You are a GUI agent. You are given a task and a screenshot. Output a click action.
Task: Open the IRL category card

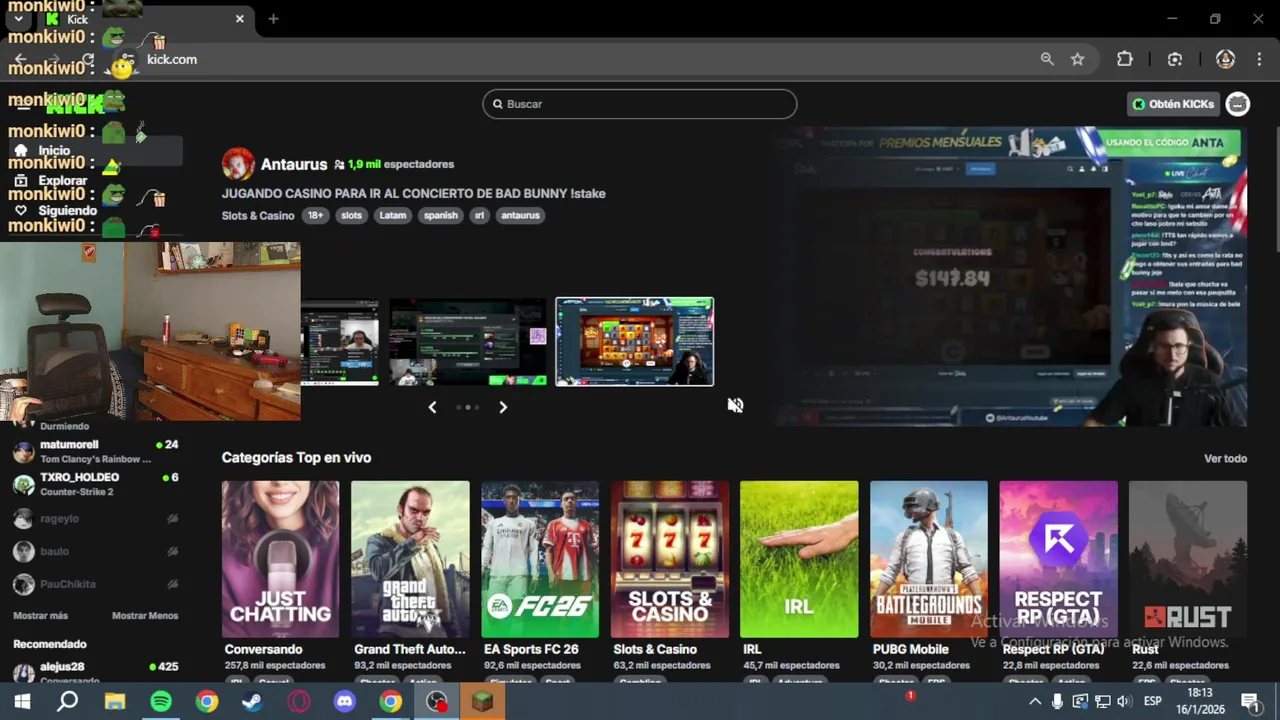pos(799,559)
